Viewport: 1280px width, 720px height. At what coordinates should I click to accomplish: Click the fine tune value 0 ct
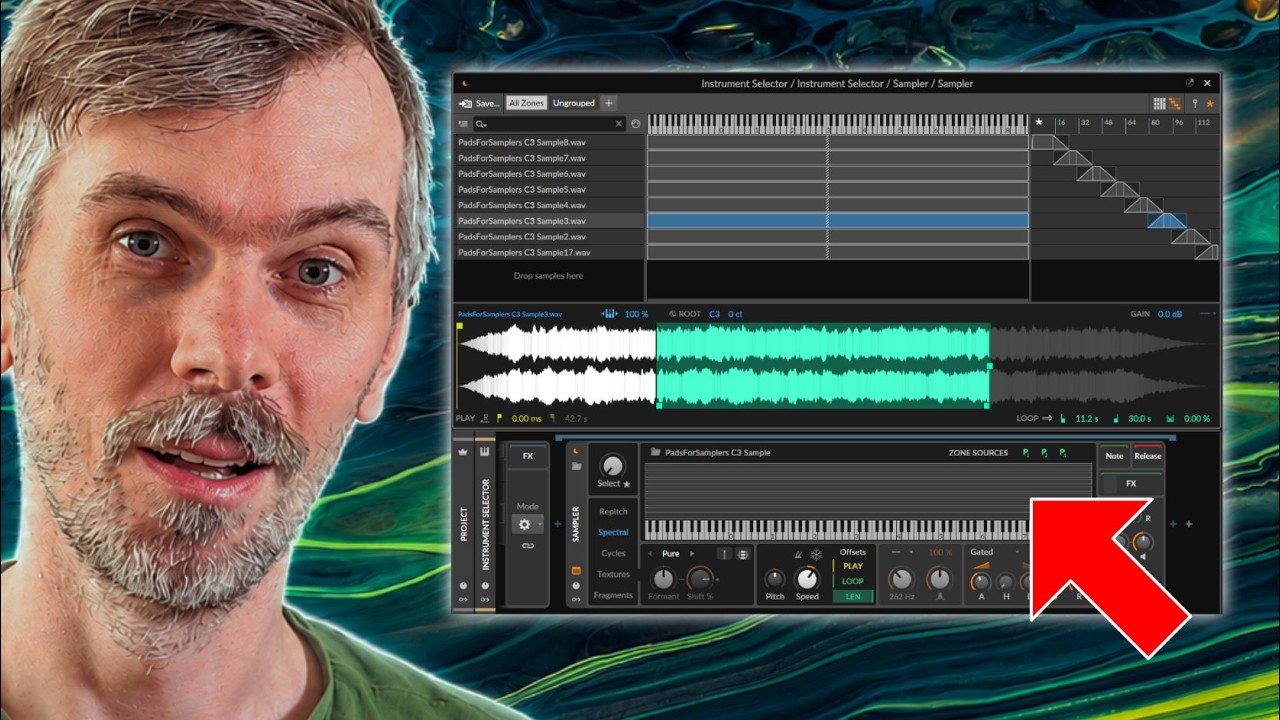coord(735,314)
